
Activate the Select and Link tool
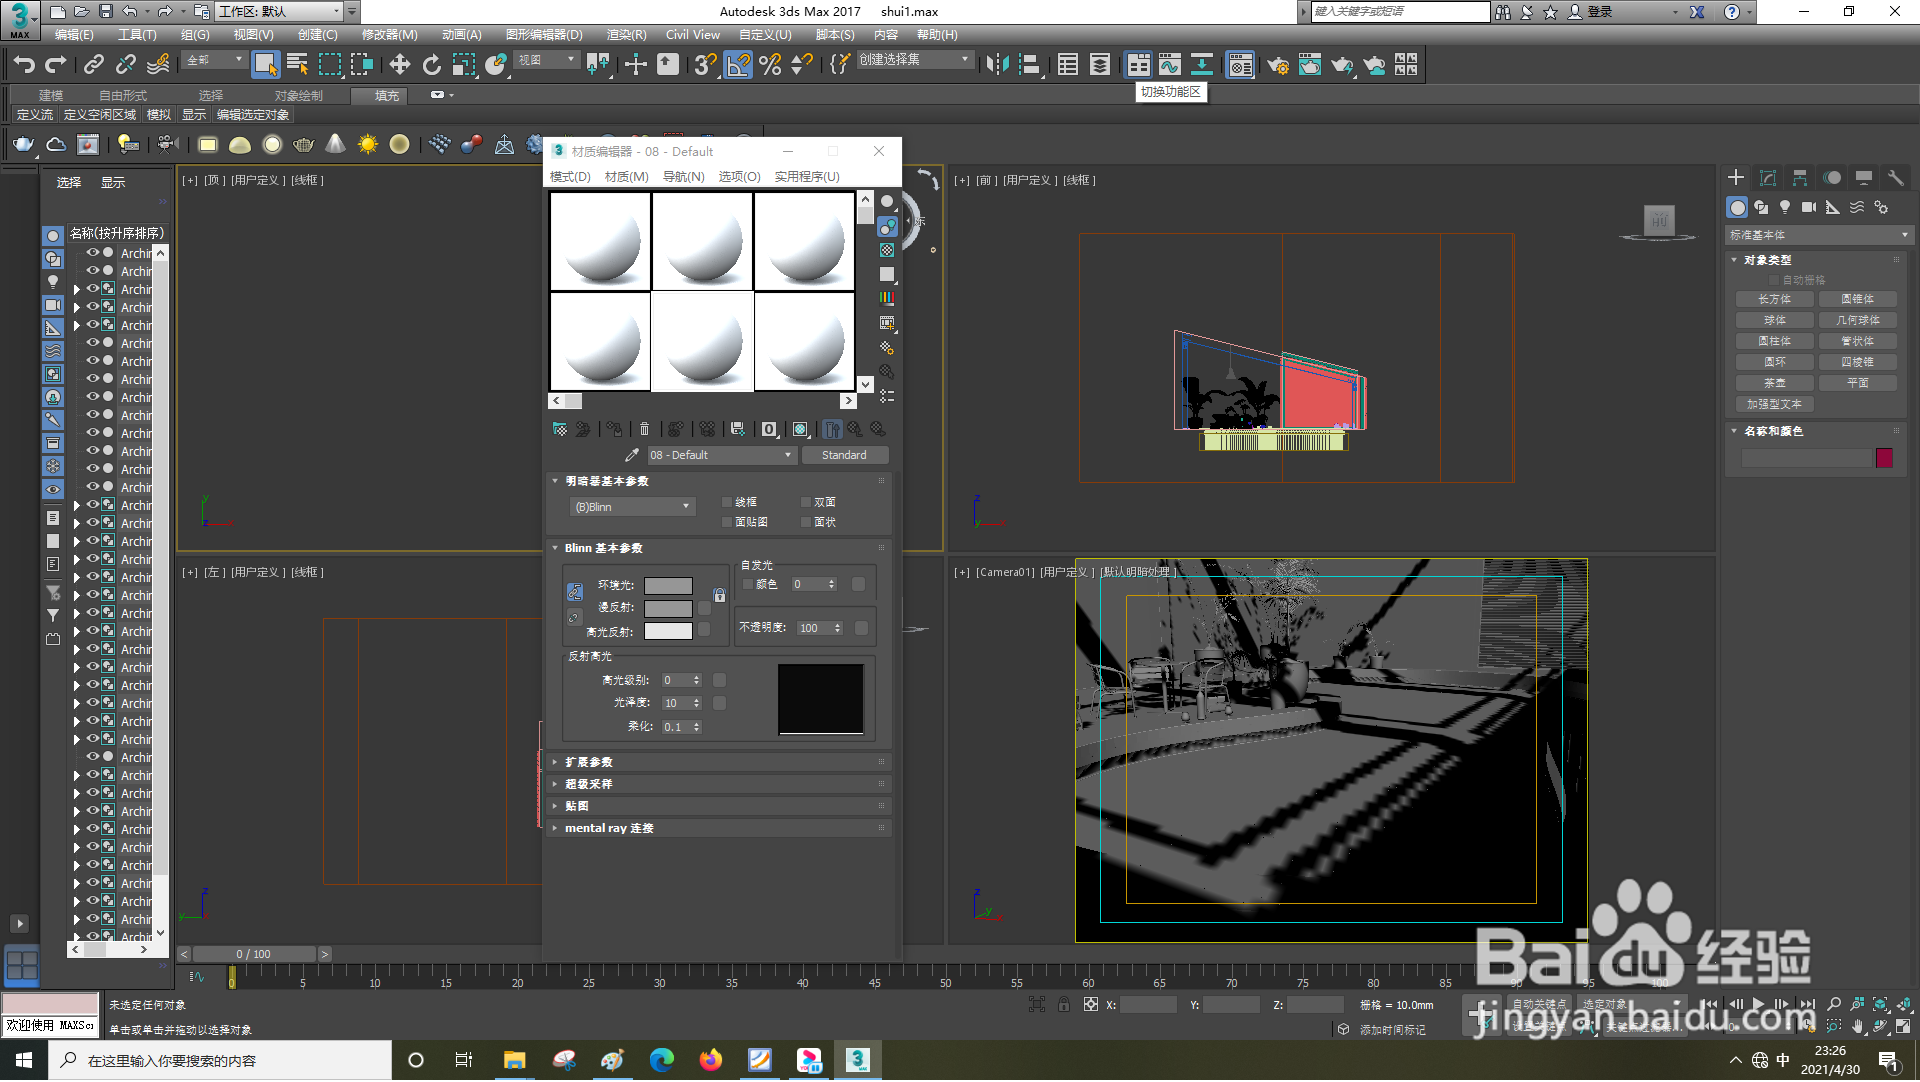tap(94, 65)
